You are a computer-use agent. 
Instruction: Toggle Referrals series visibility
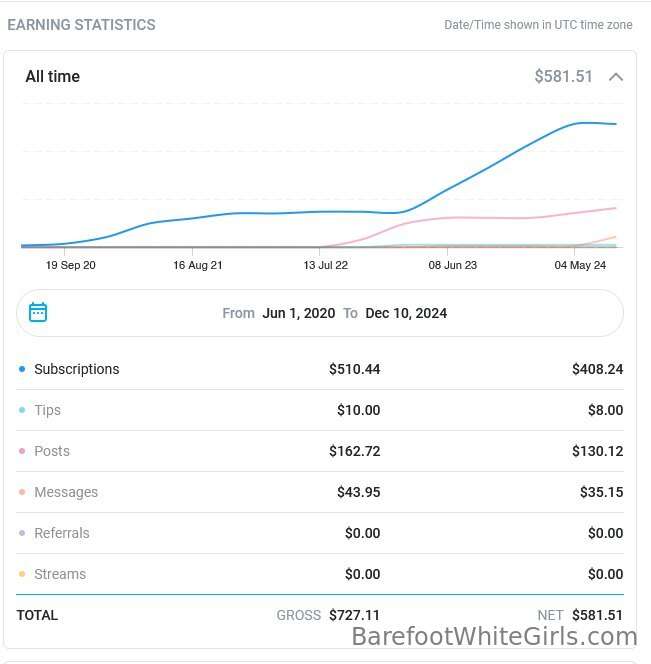pos(62,533)
